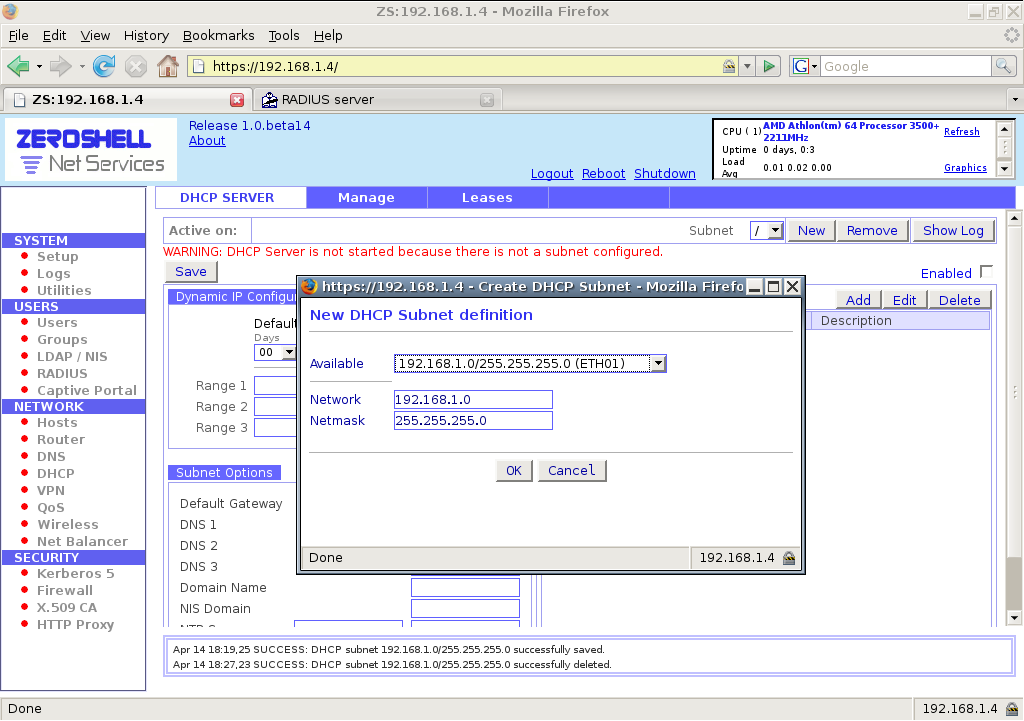
Task: Click the Refresh link in CPU panel
Action: pos(962,132)
